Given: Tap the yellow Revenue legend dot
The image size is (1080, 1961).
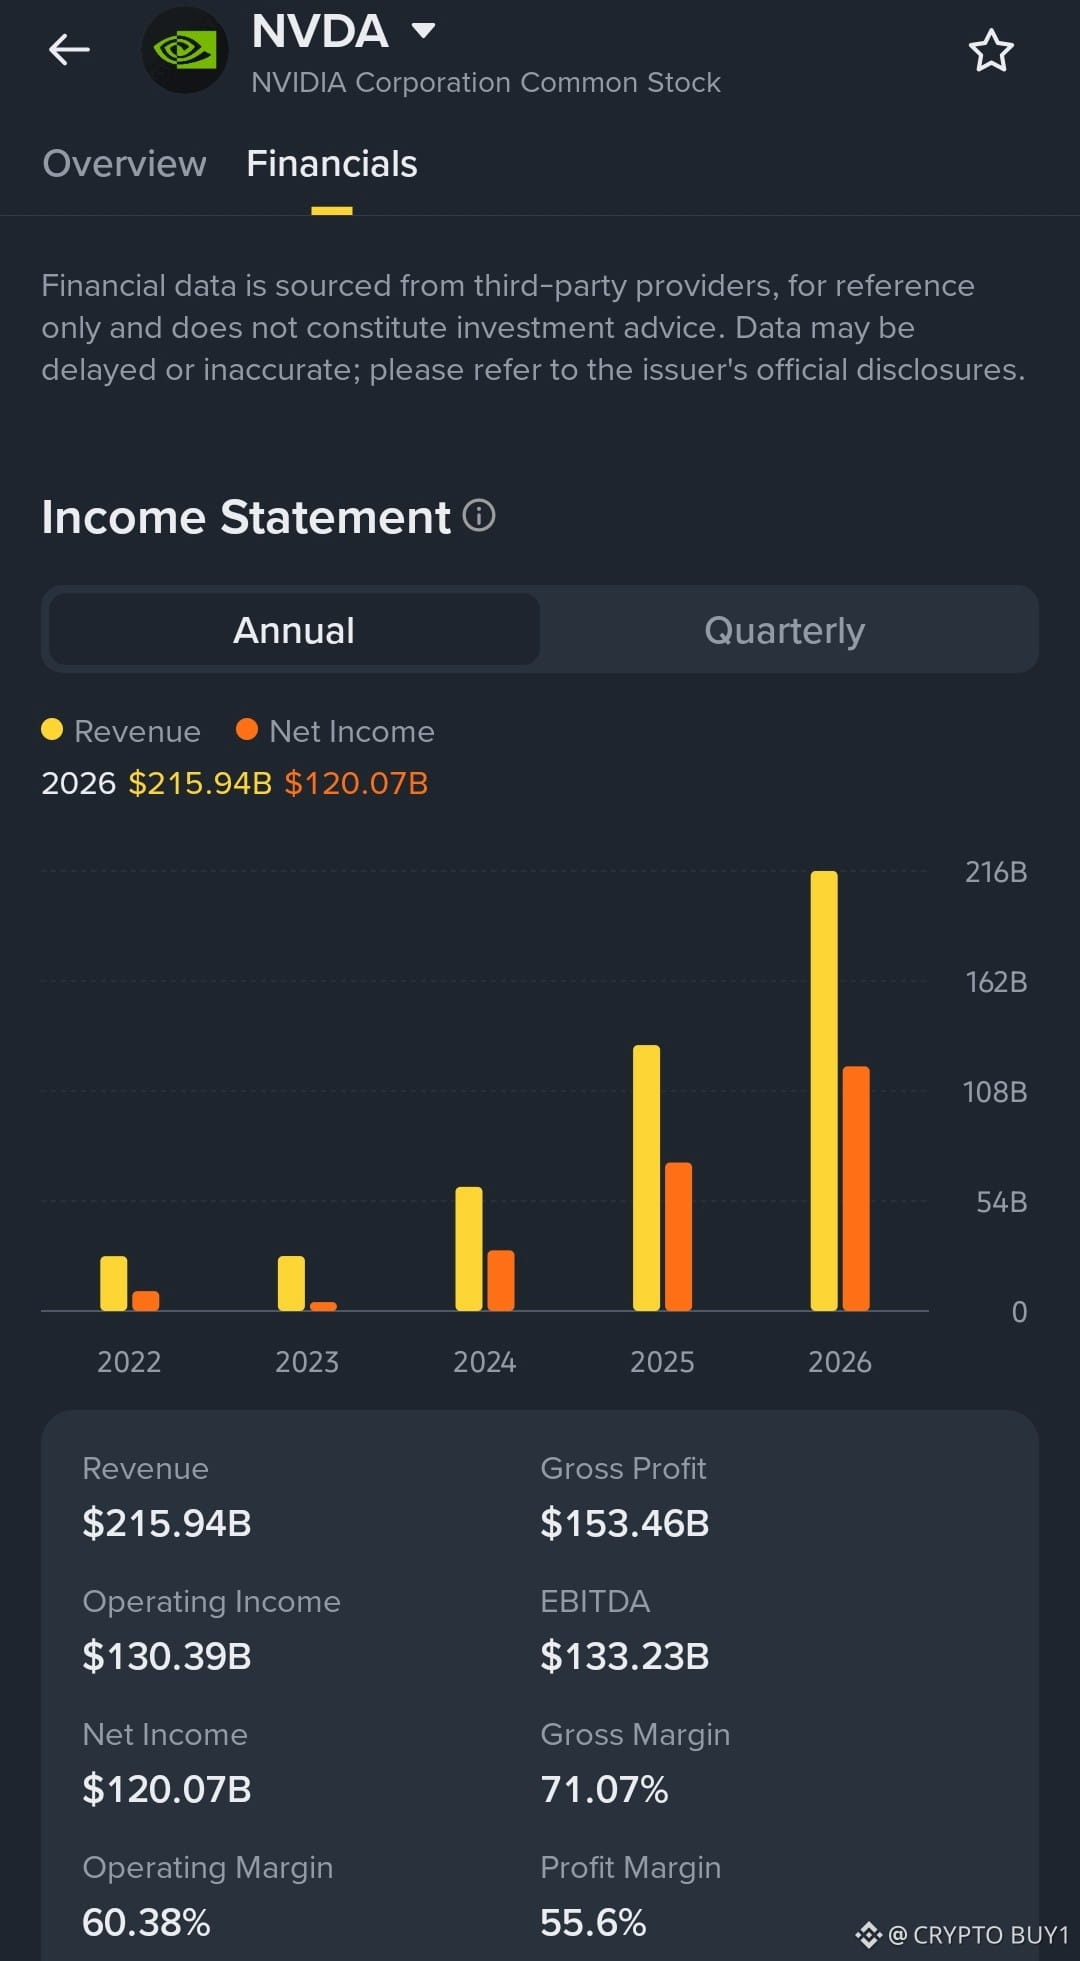Looking at the screenshot, I should pyautogui.click(x=52, y=730).
